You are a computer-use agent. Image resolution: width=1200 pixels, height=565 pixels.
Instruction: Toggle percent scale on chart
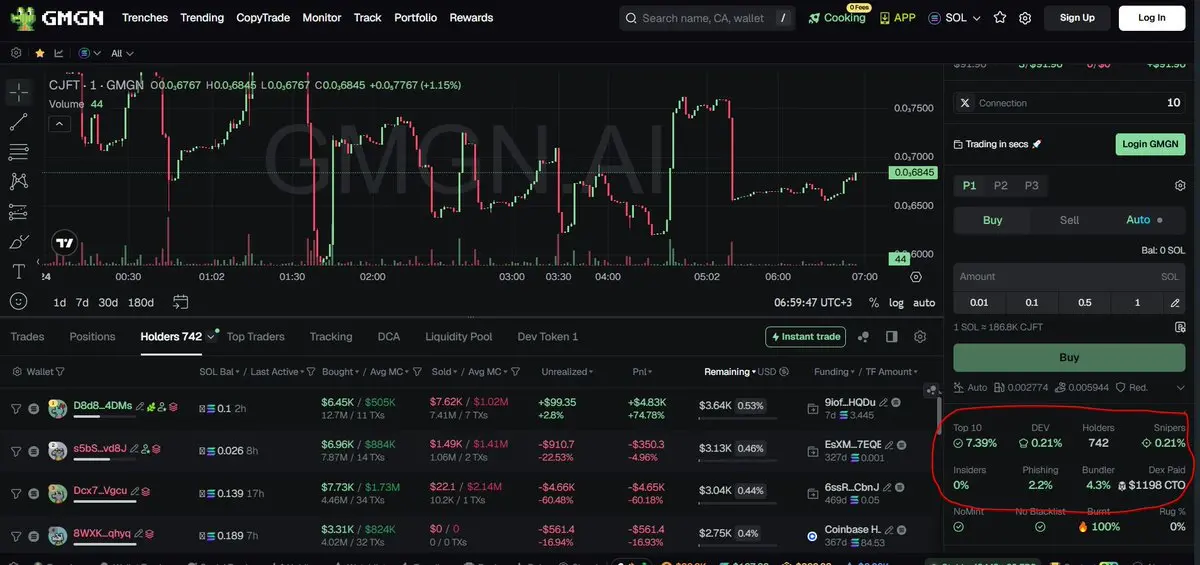(874, 302)
